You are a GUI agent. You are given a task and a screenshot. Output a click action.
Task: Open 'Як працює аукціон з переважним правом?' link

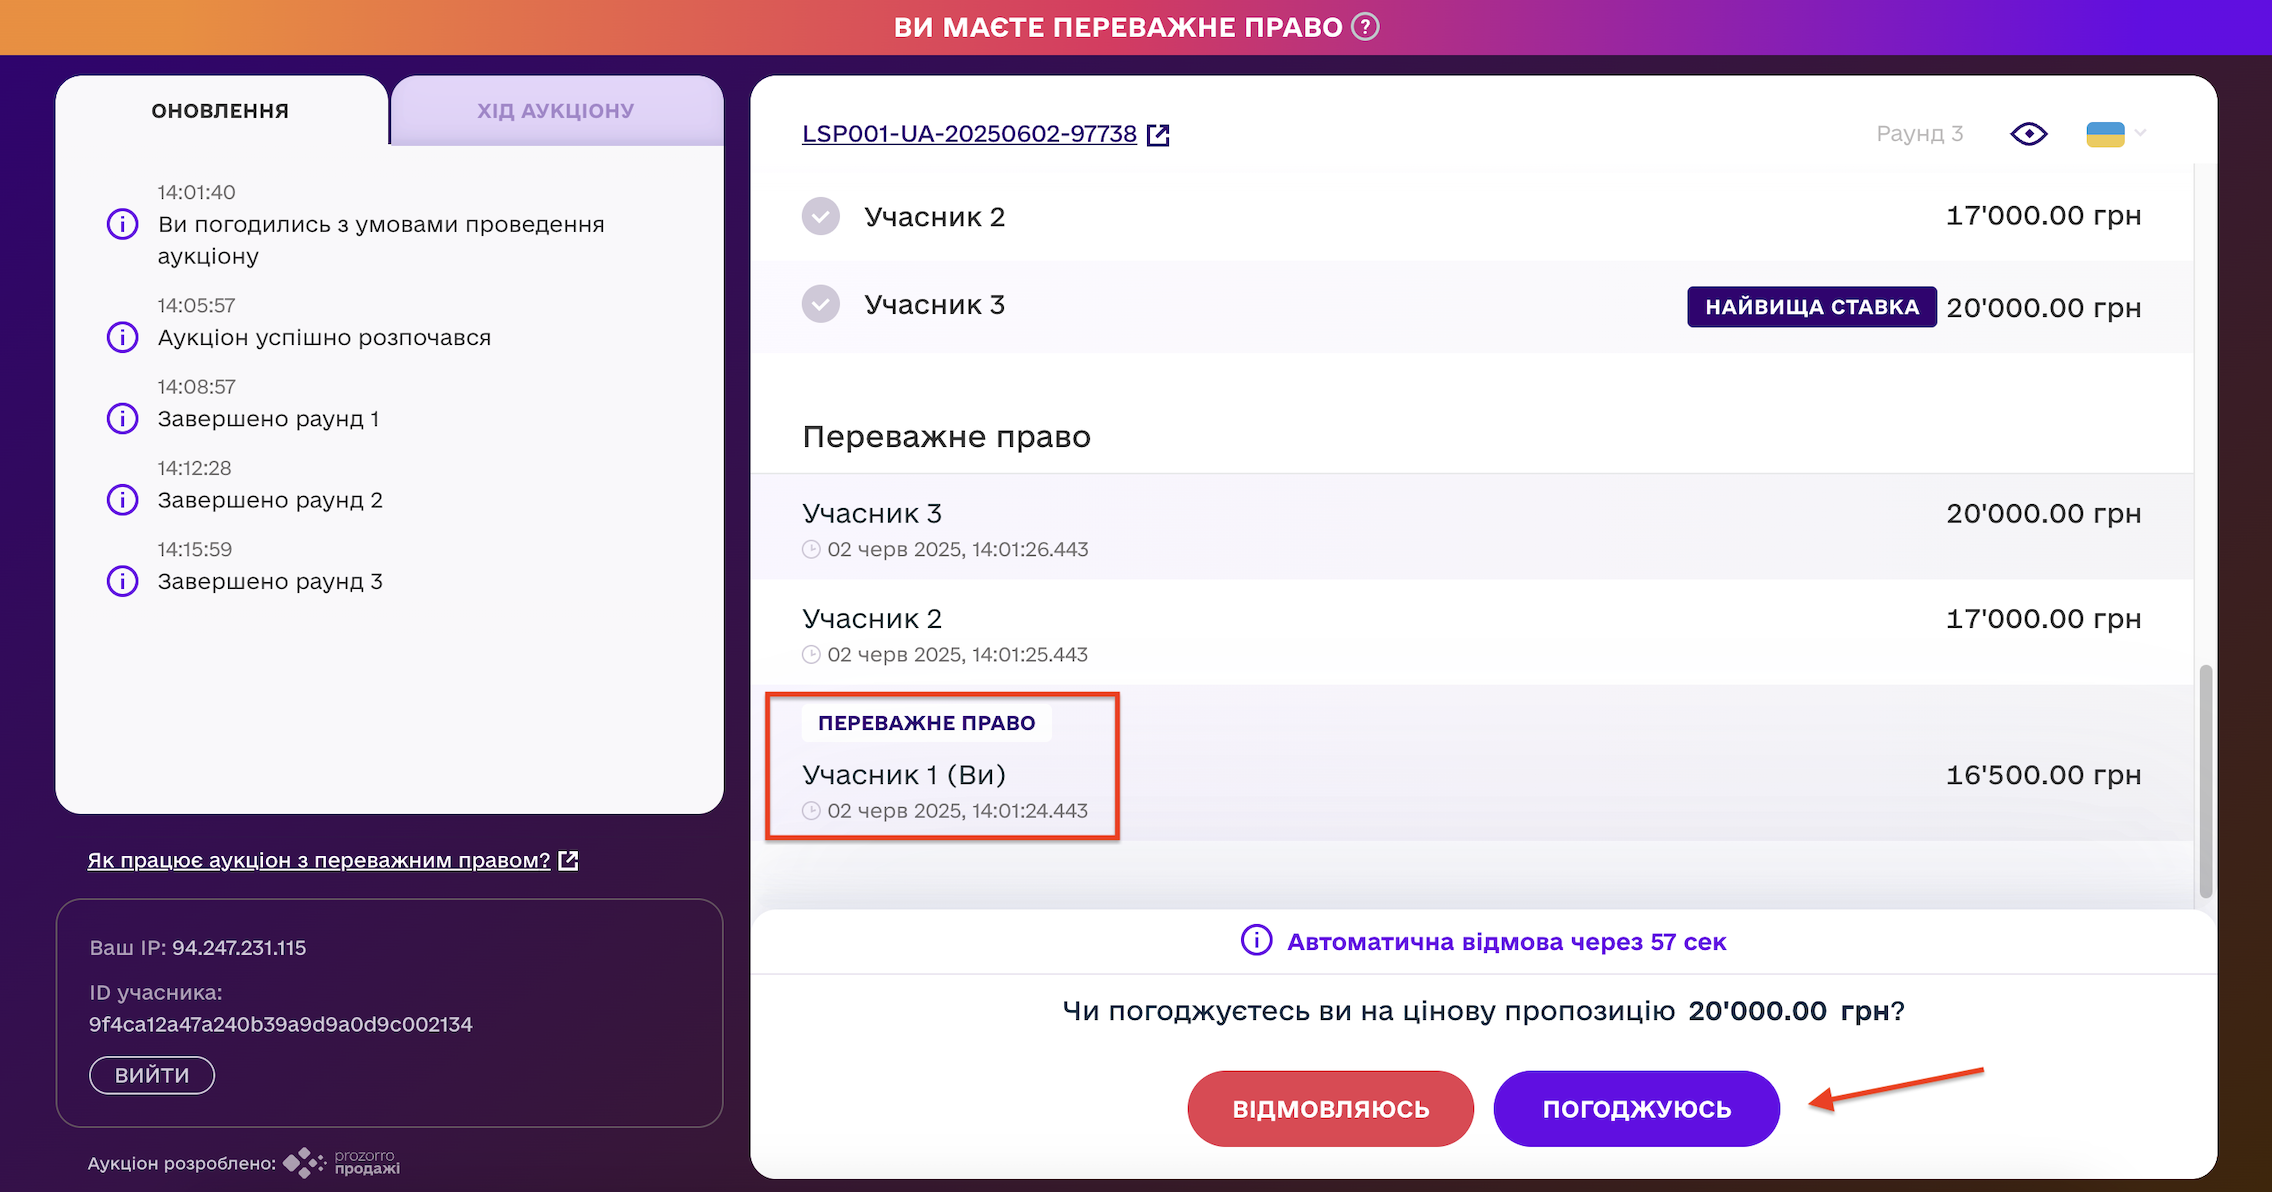pos(319,860)
